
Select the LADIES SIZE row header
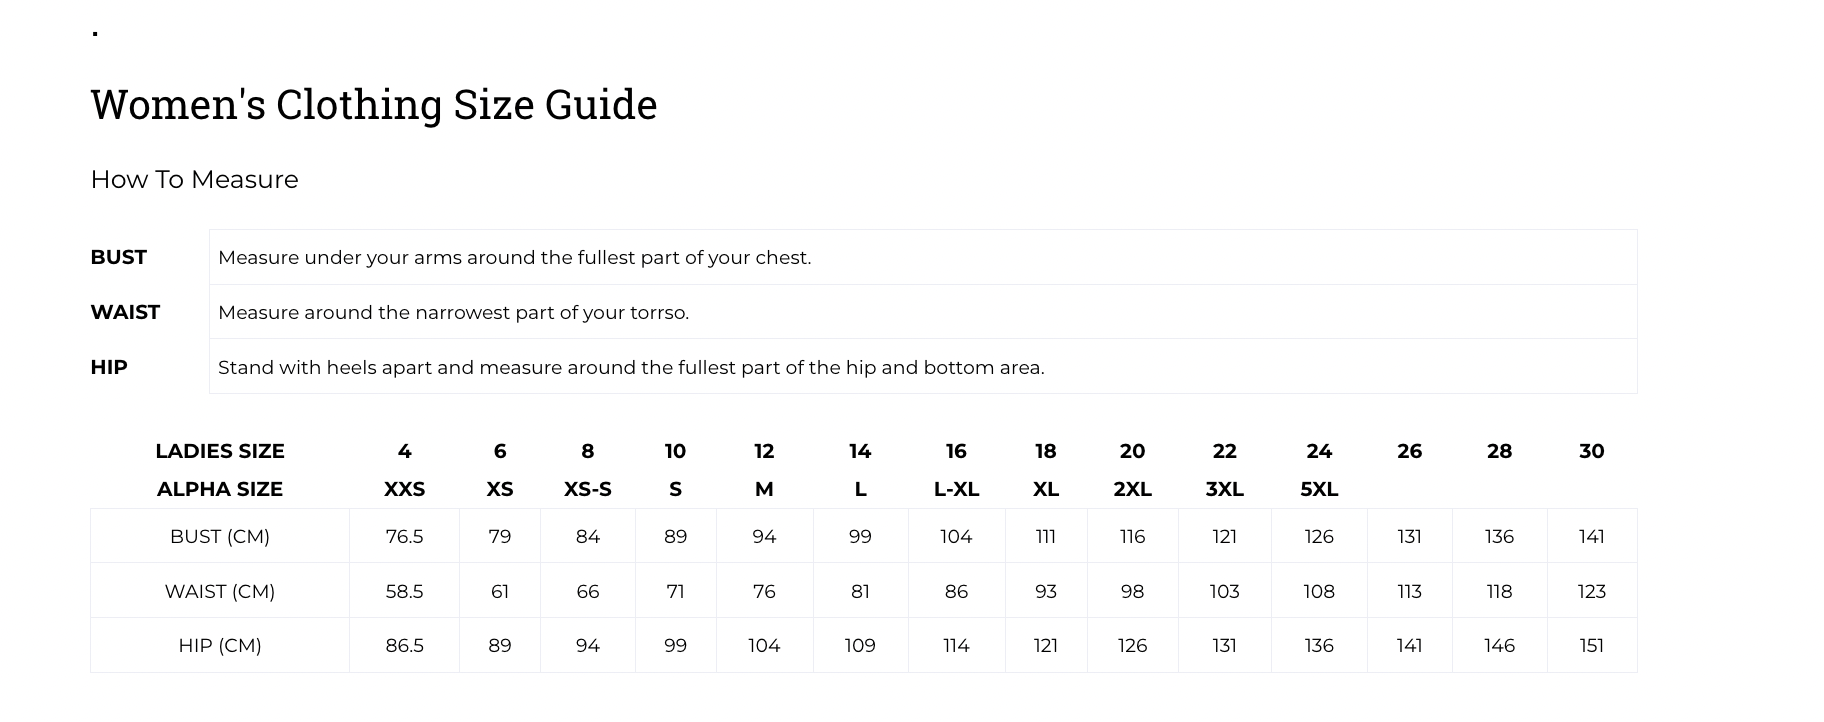click(x=220, y=452)
